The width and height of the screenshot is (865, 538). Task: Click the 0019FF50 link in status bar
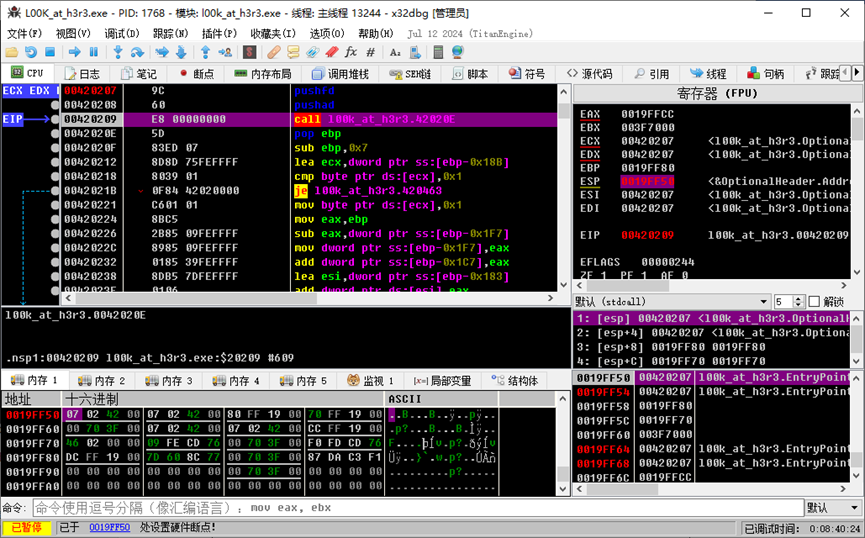pyautogui.click(x=109, y=527)
